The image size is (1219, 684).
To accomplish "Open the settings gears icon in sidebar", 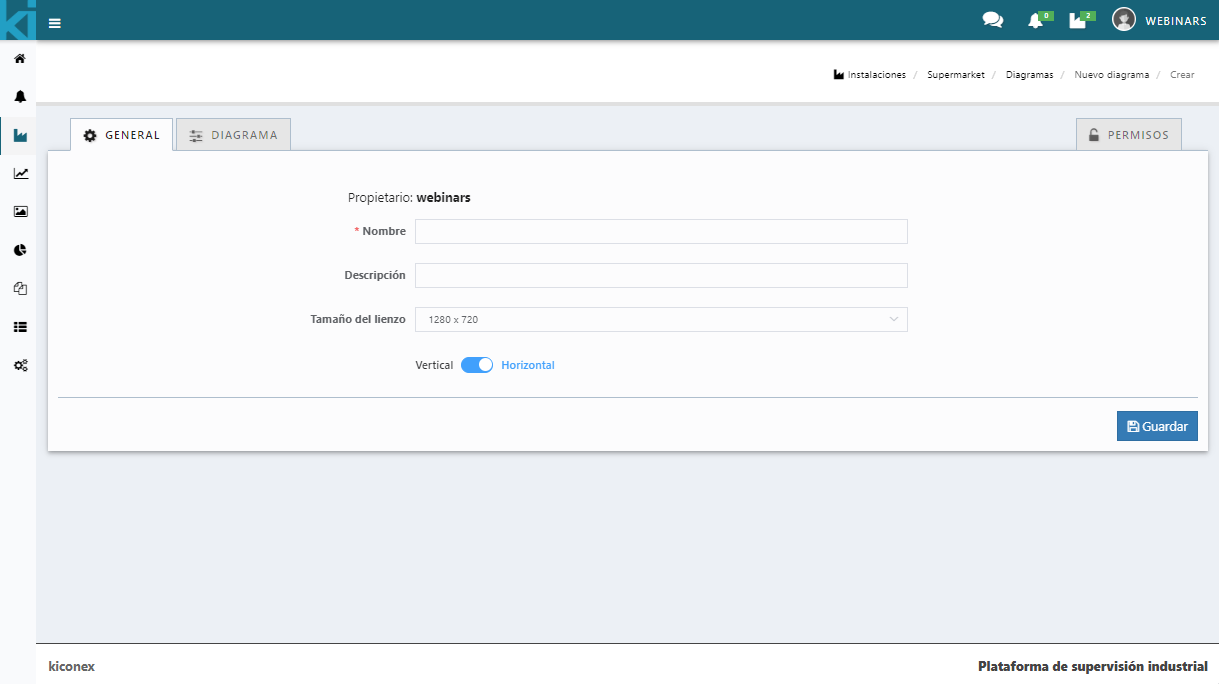I will click(20, 365).
